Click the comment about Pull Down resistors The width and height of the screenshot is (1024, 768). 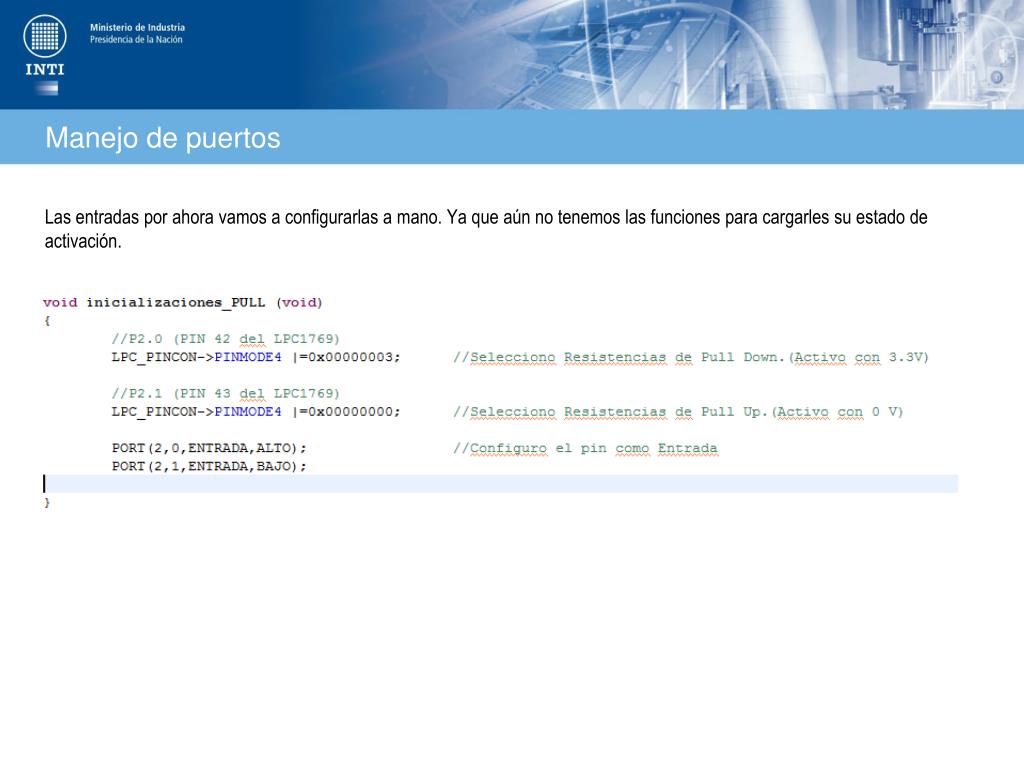tap(690, 357)
